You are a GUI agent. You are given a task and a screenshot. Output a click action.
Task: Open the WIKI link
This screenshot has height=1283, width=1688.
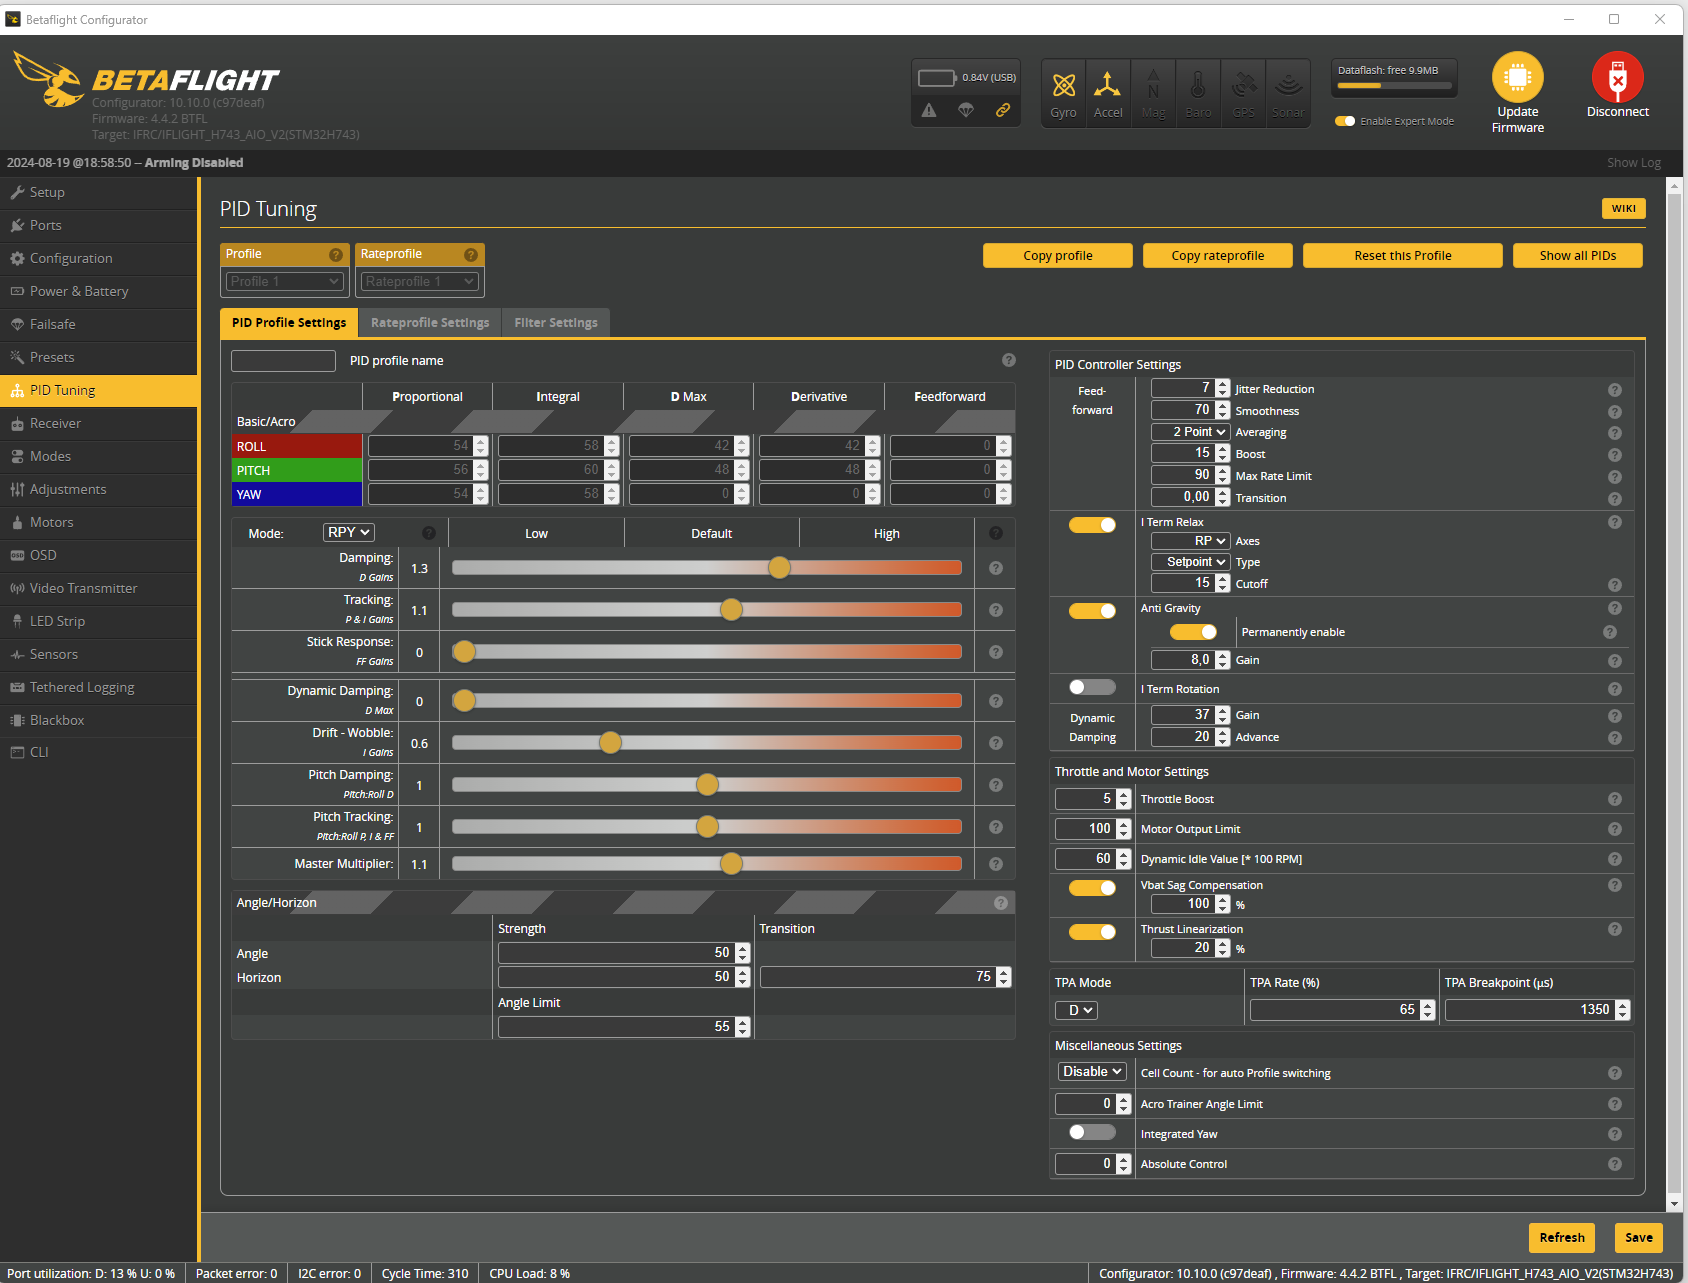pos(1624,208)
